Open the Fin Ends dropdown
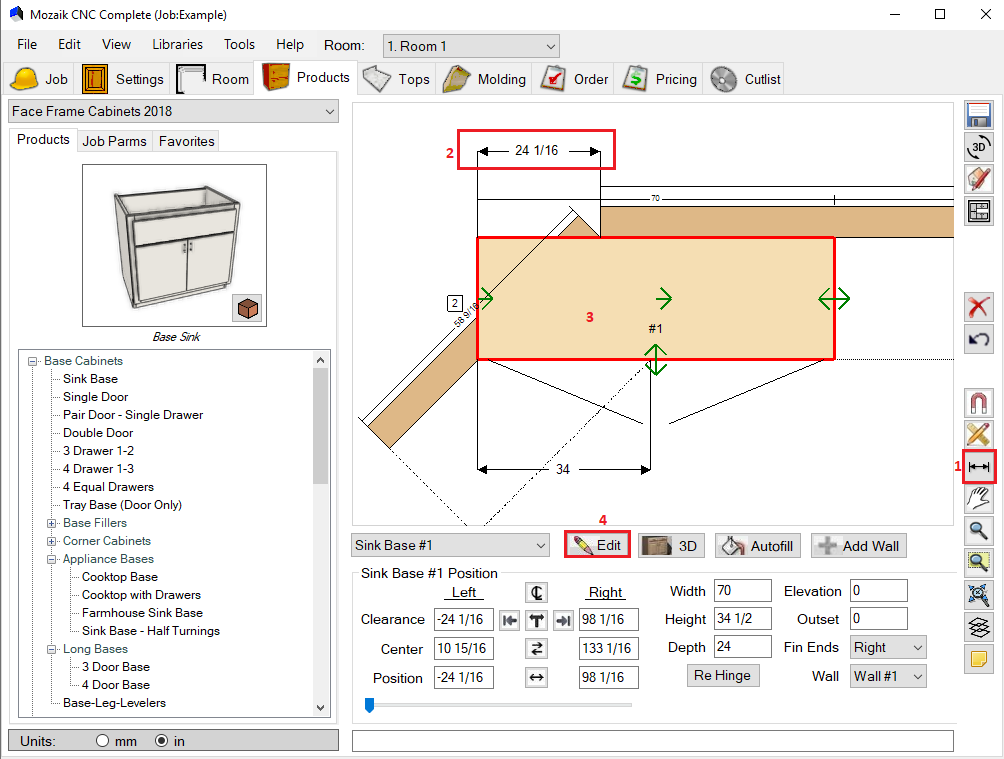This screenshot has width=1004, height=759. 888,647
